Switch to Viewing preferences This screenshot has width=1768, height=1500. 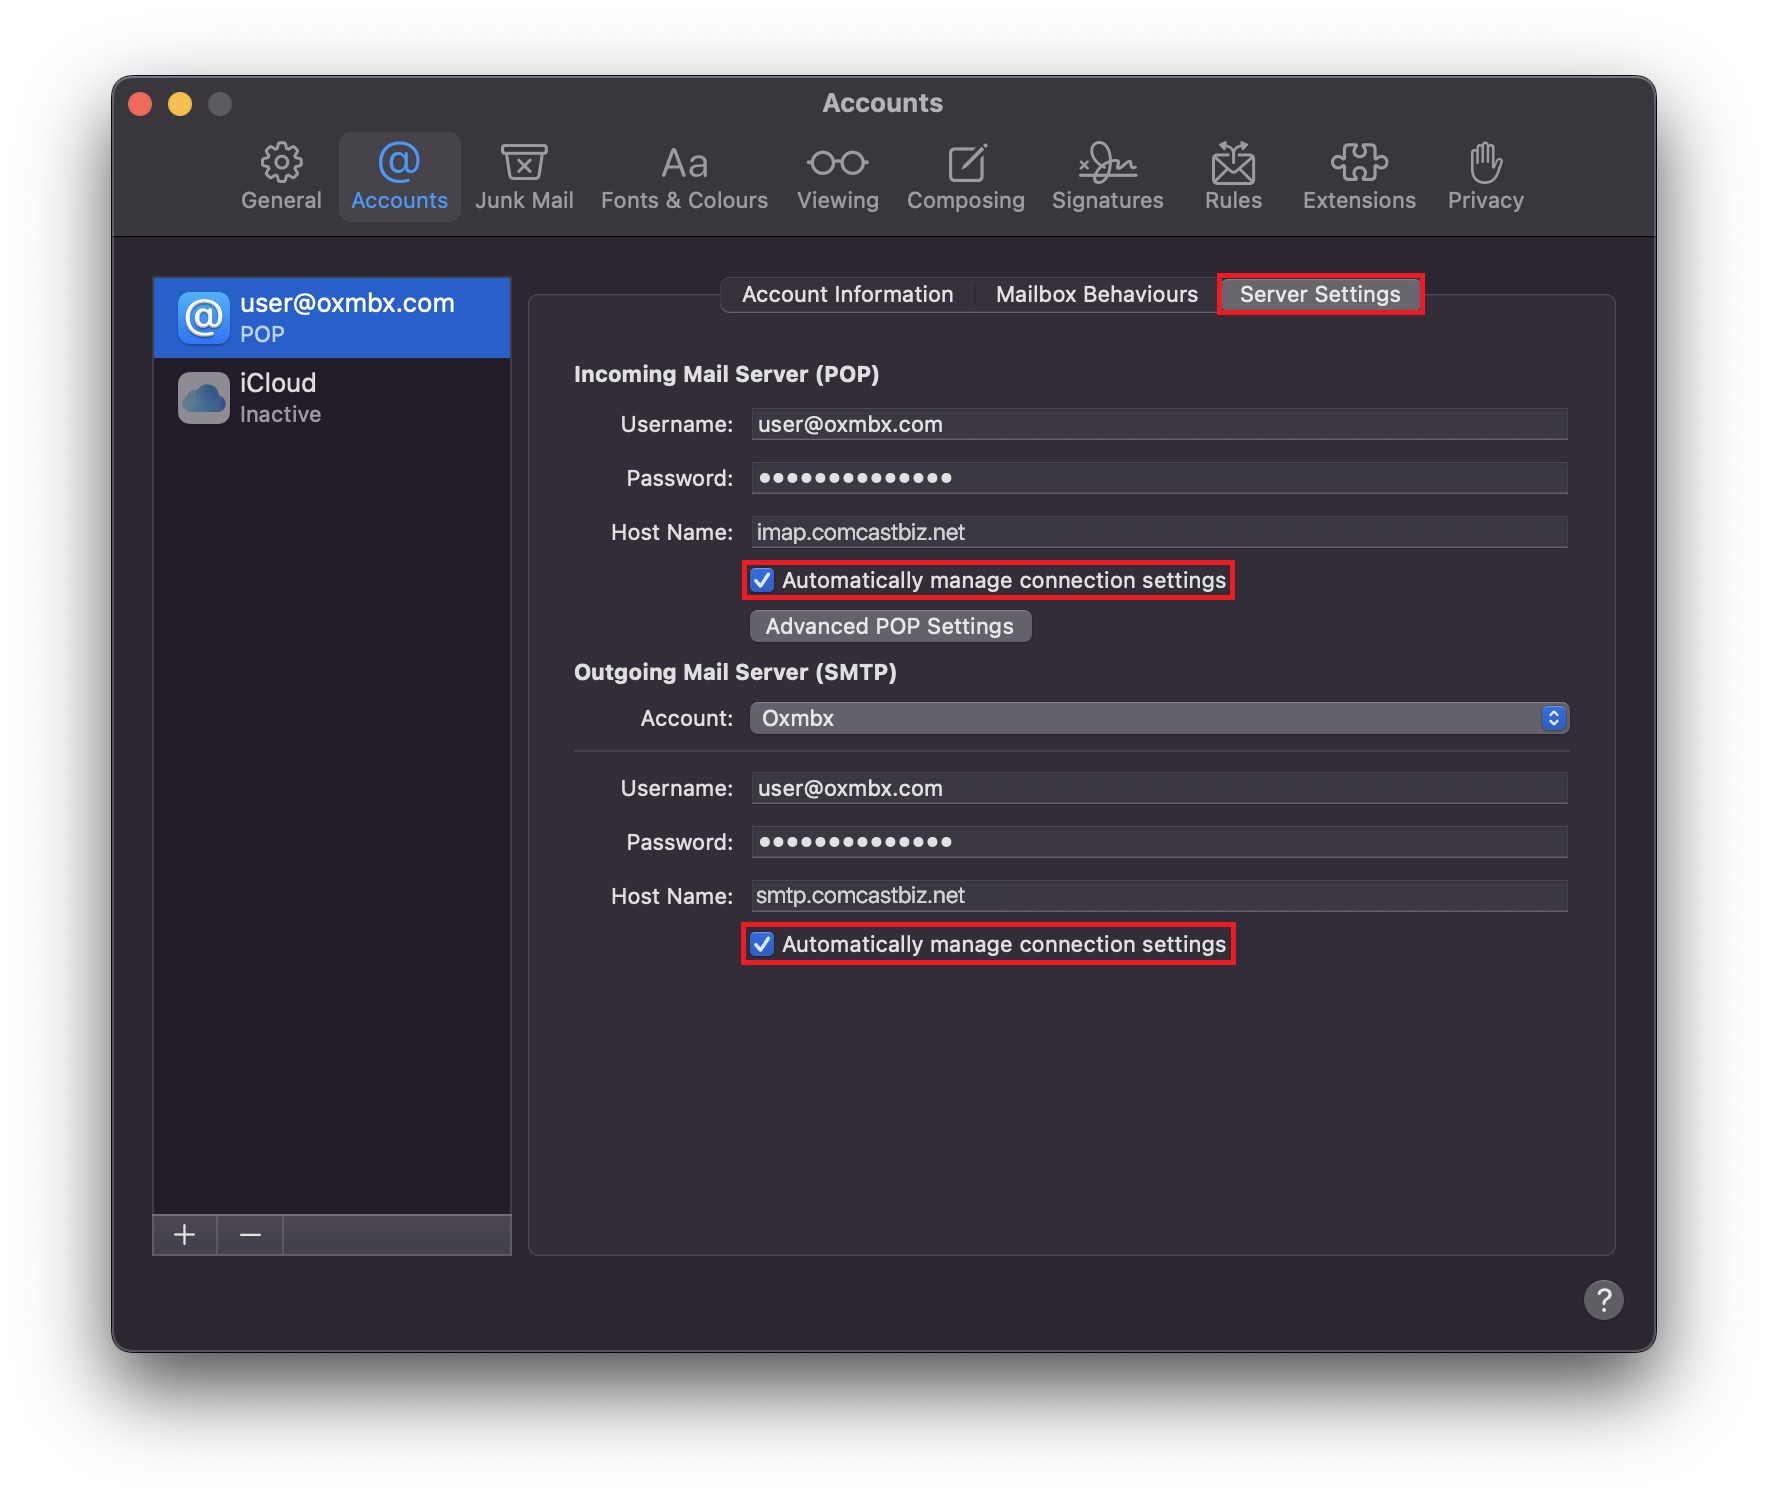tap(837, 177)
